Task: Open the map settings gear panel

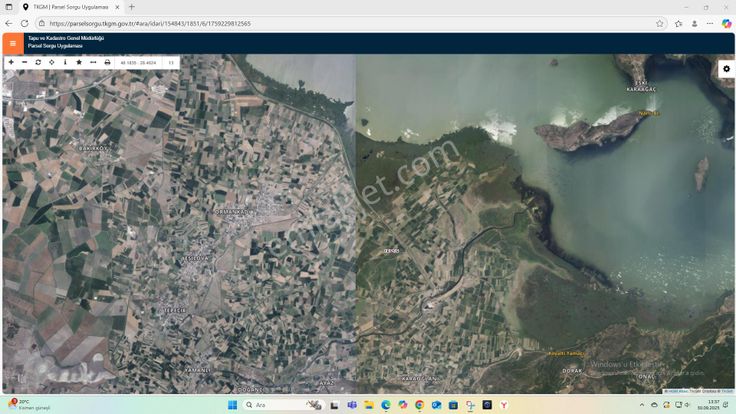Action: click(x=726, y=68)
